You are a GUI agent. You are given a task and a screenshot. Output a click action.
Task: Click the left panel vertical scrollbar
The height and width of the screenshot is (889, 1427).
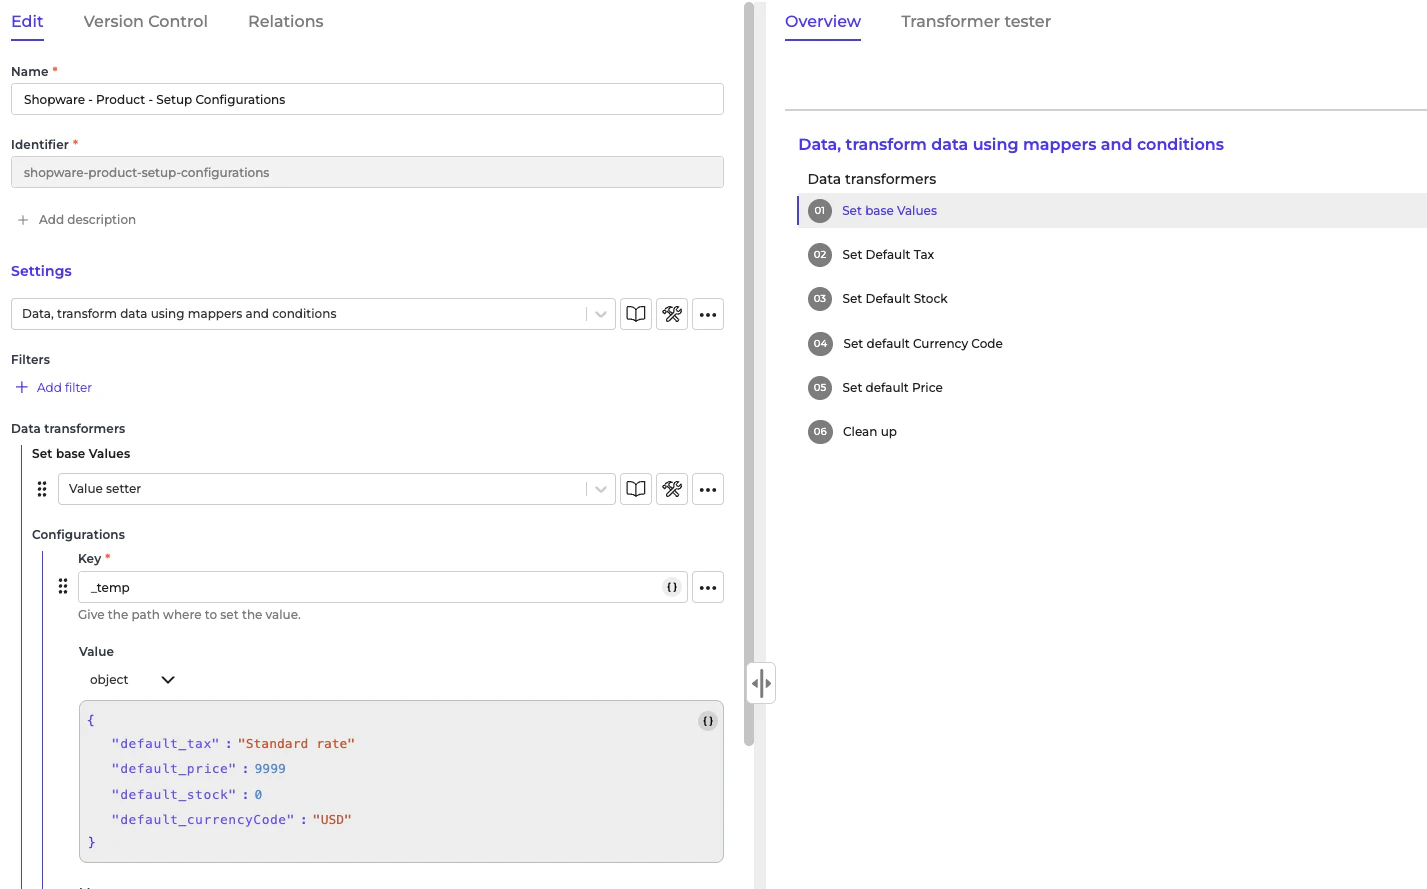(749, 374)
